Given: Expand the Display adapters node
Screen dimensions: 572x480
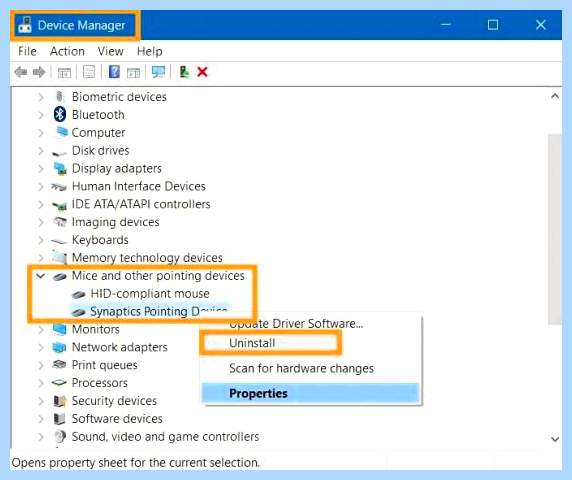Looking at the screenshot, I should pyautogui.click(x=41, y=169).
